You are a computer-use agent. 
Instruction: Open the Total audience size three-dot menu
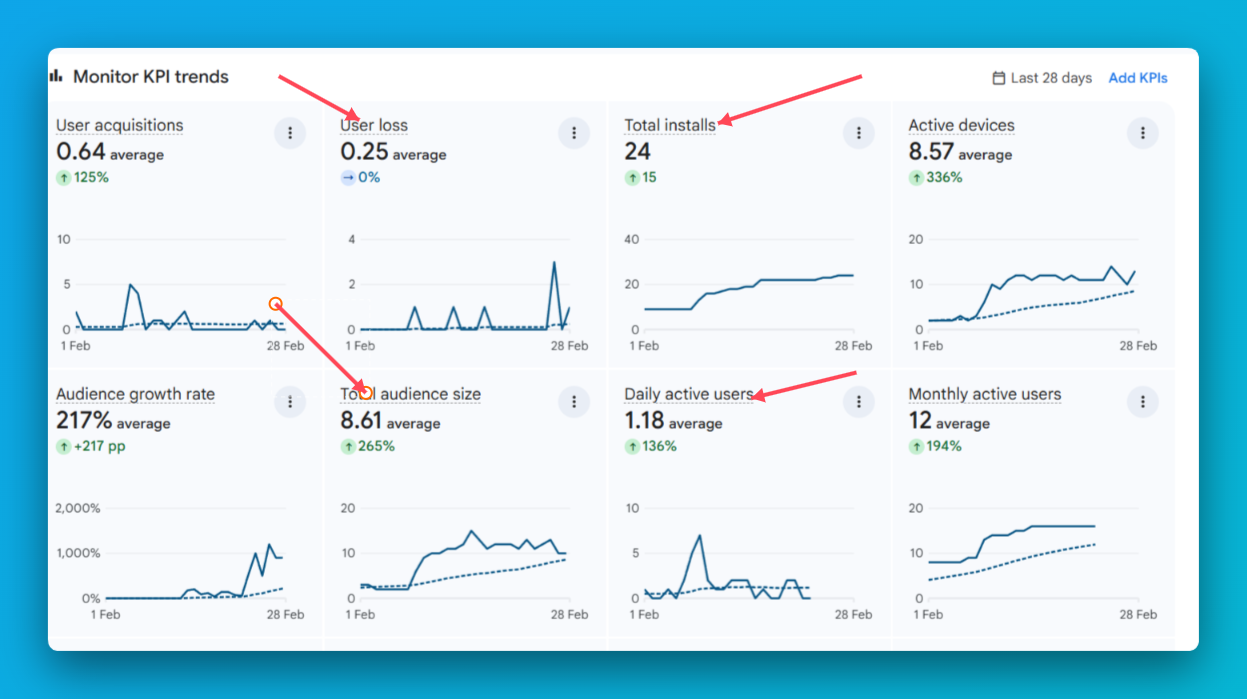point(574,402)
